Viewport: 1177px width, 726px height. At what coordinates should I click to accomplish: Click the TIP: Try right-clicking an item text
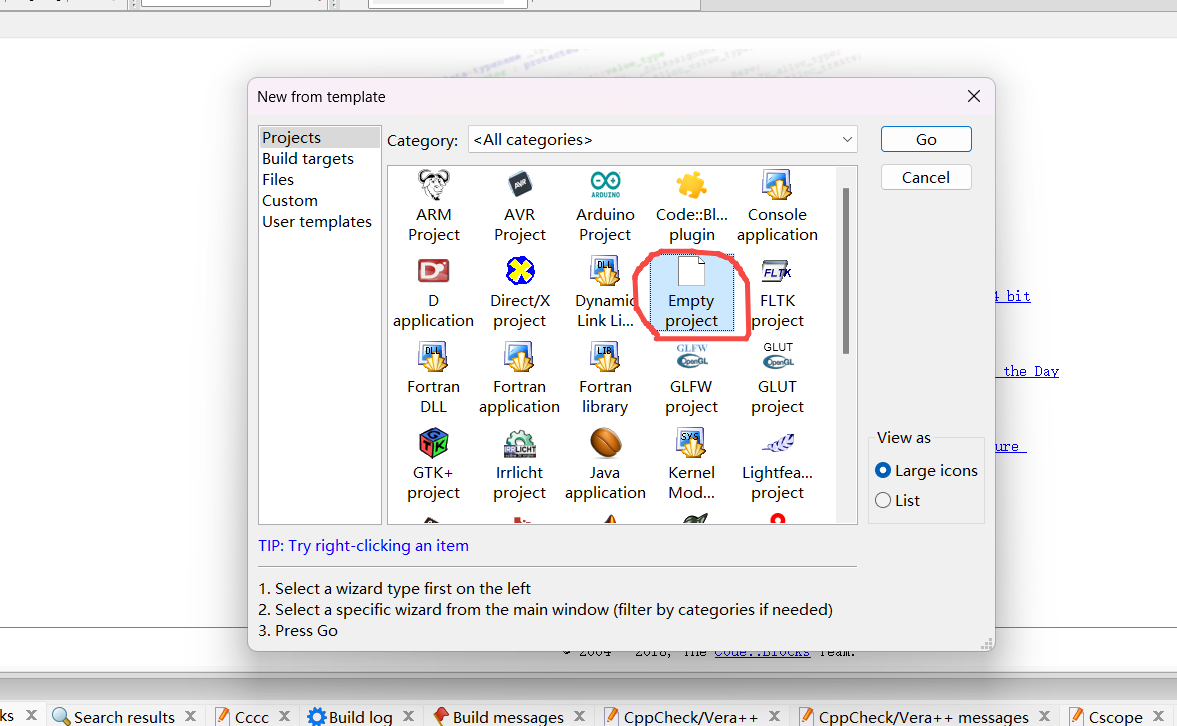tap(363, 546)
